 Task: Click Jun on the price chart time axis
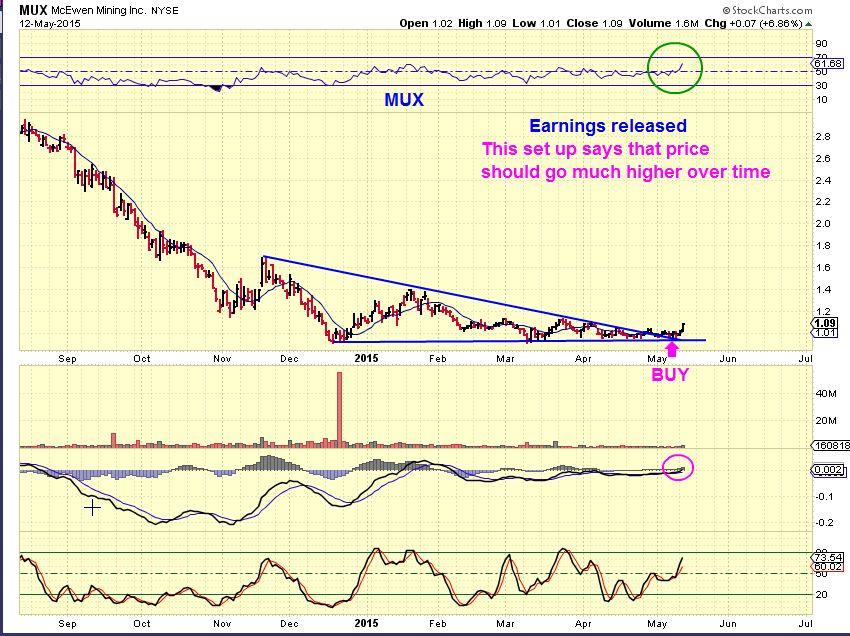point(728,358)
